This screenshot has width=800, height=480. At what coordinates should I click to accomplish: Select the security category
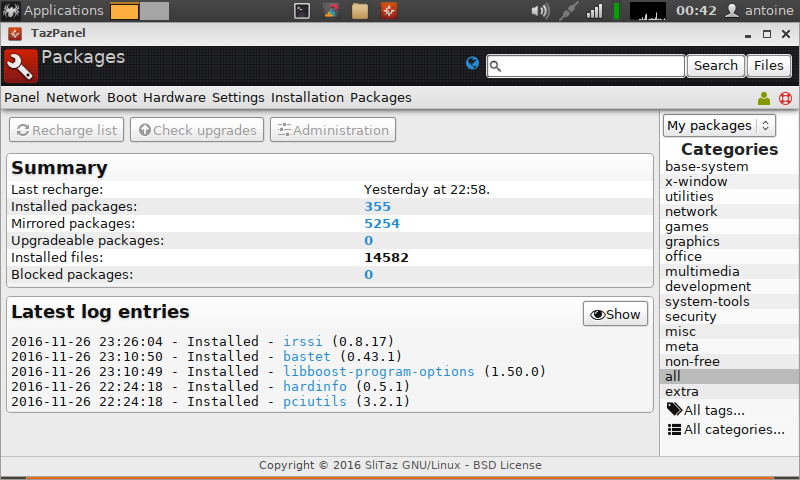[x=690, y=317]
